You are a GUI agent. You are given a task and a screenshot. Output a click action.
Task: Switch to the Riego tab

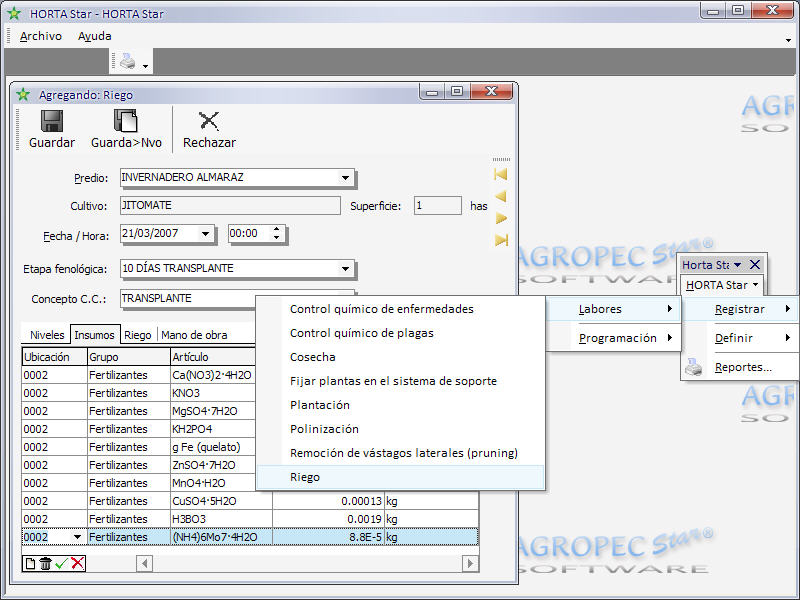[138, 335]
